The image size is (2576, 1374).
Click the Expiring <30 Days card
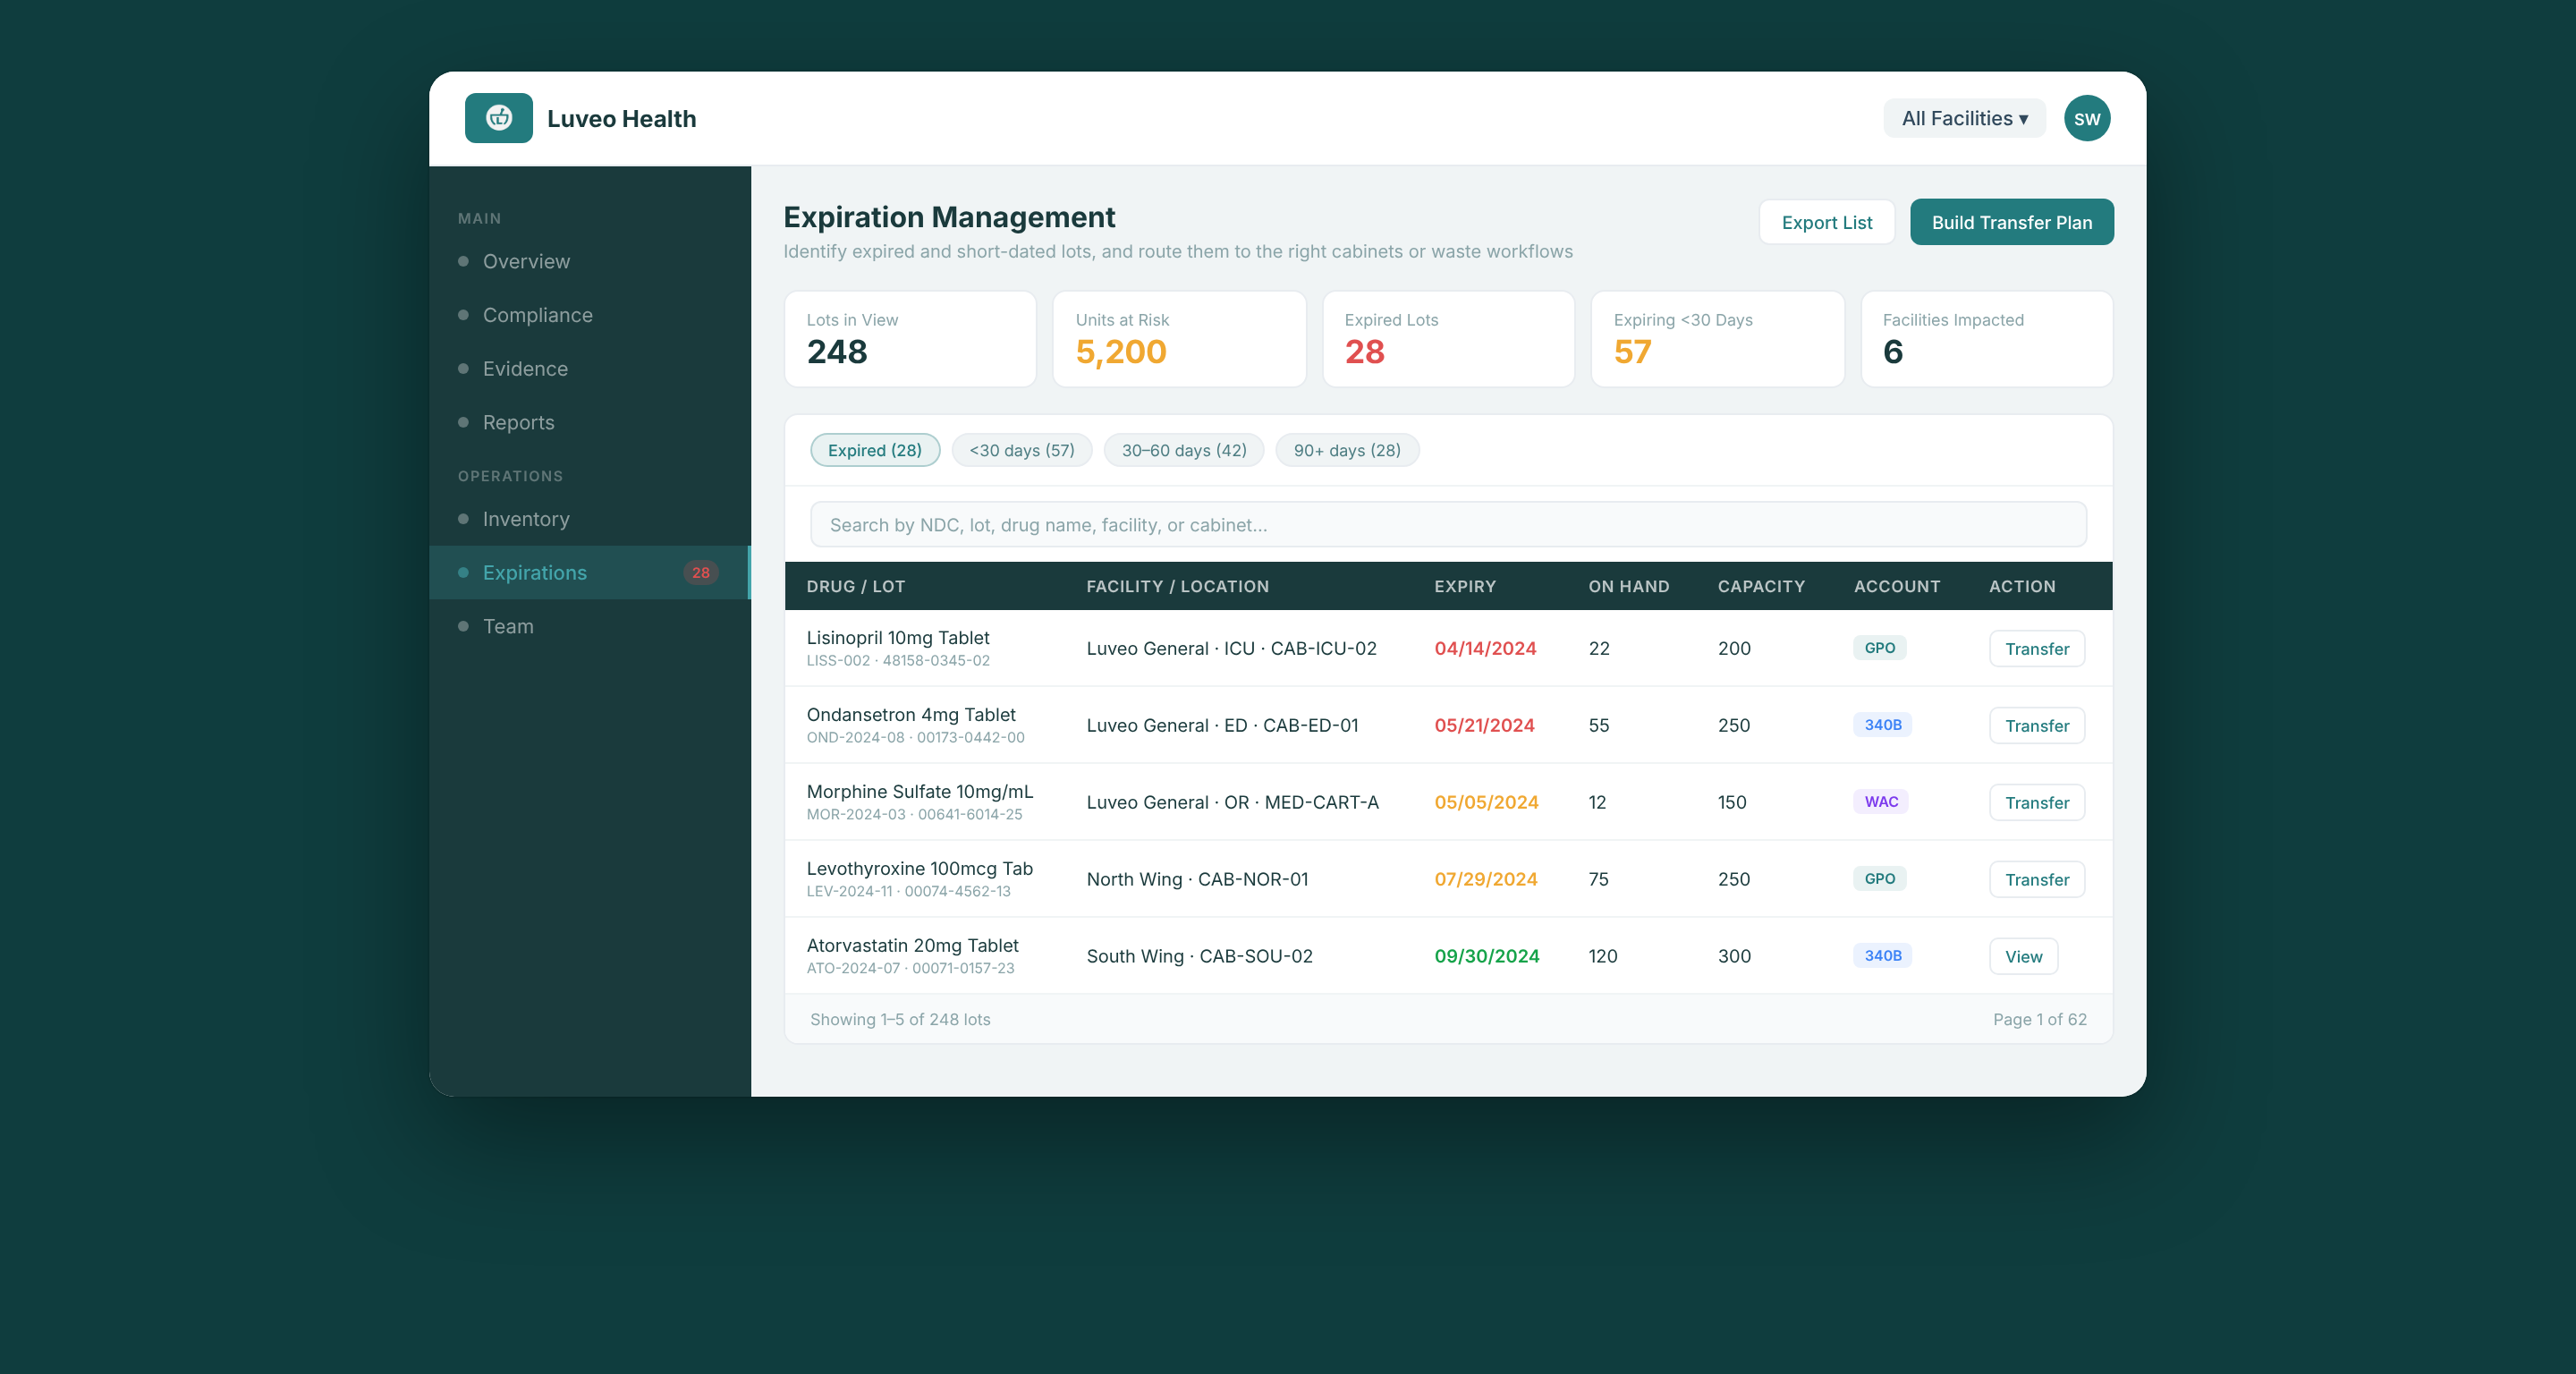(x=1717, y=339)
